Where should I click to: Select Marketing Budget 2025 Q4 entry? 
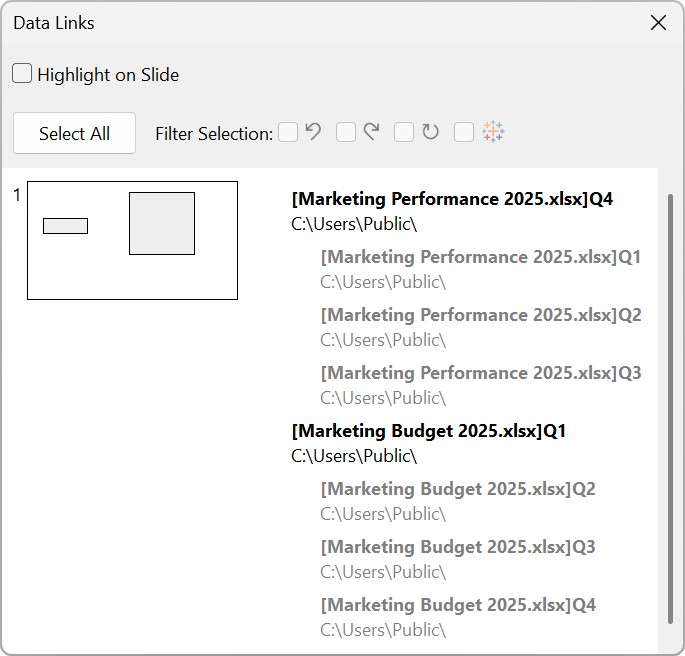(457, 605)
